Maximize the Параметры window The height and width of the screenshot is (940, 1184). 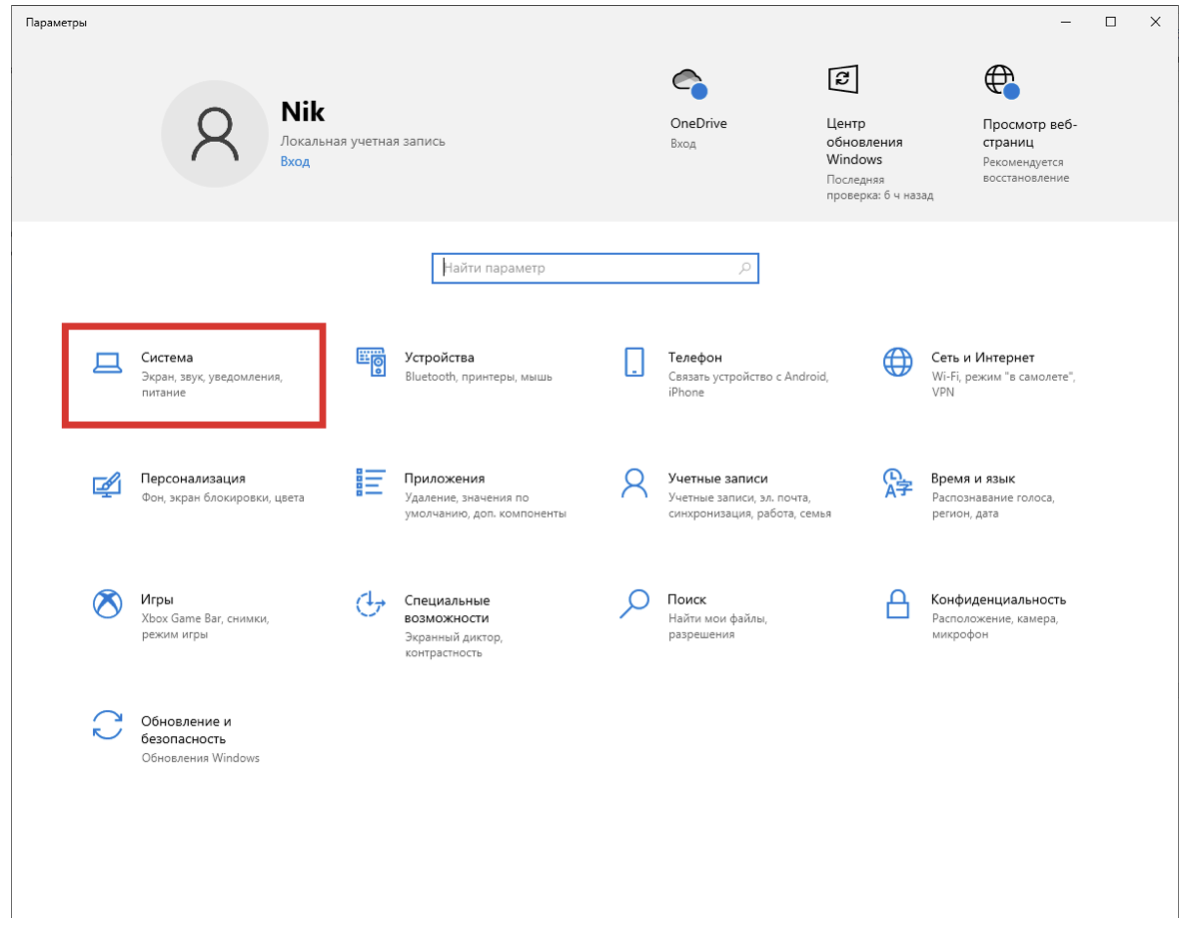pyautogui.click(x=1110, y=22)
